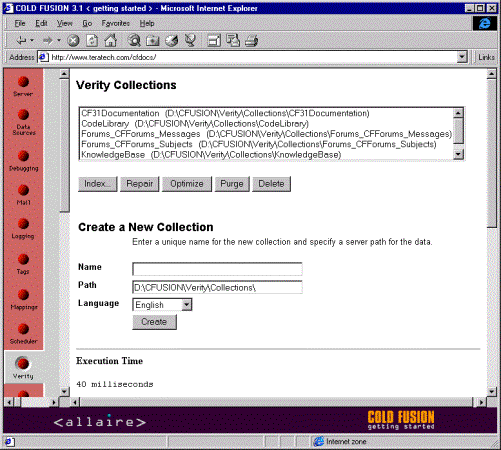Go back with the Back arrow

[x=21, y=41]
